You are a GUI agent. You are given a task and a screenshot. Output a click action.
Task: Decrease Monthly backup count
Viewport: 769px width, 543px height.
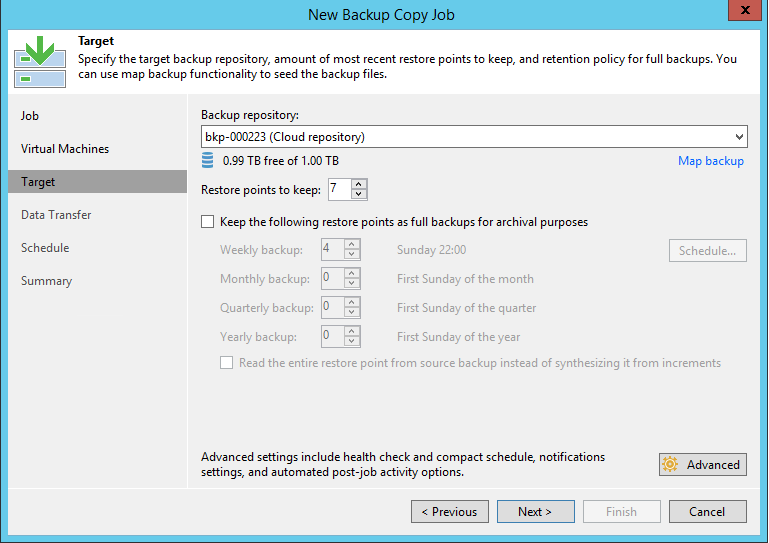pos(352,284)
